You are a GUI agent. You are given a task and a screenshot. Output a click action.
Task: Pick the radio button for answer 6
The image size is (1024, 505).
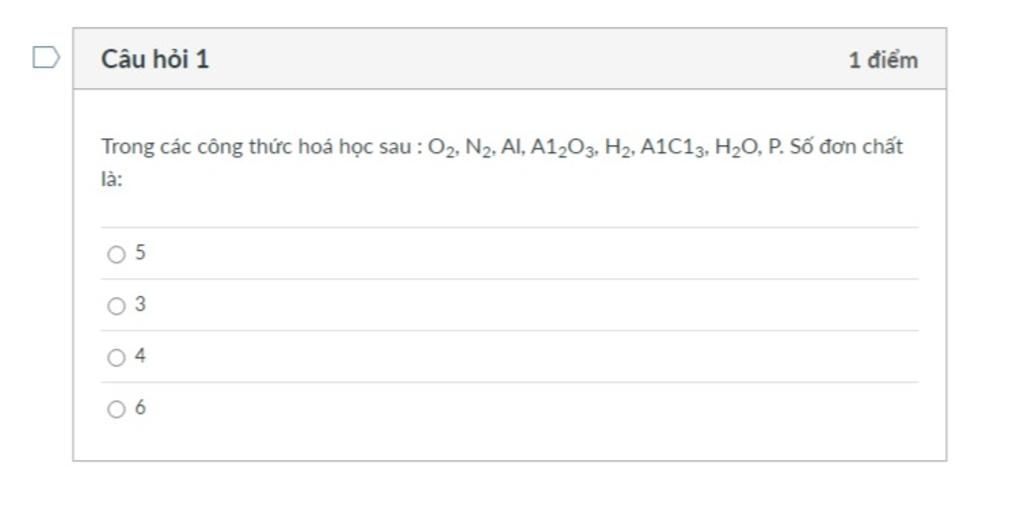point(116,409)
